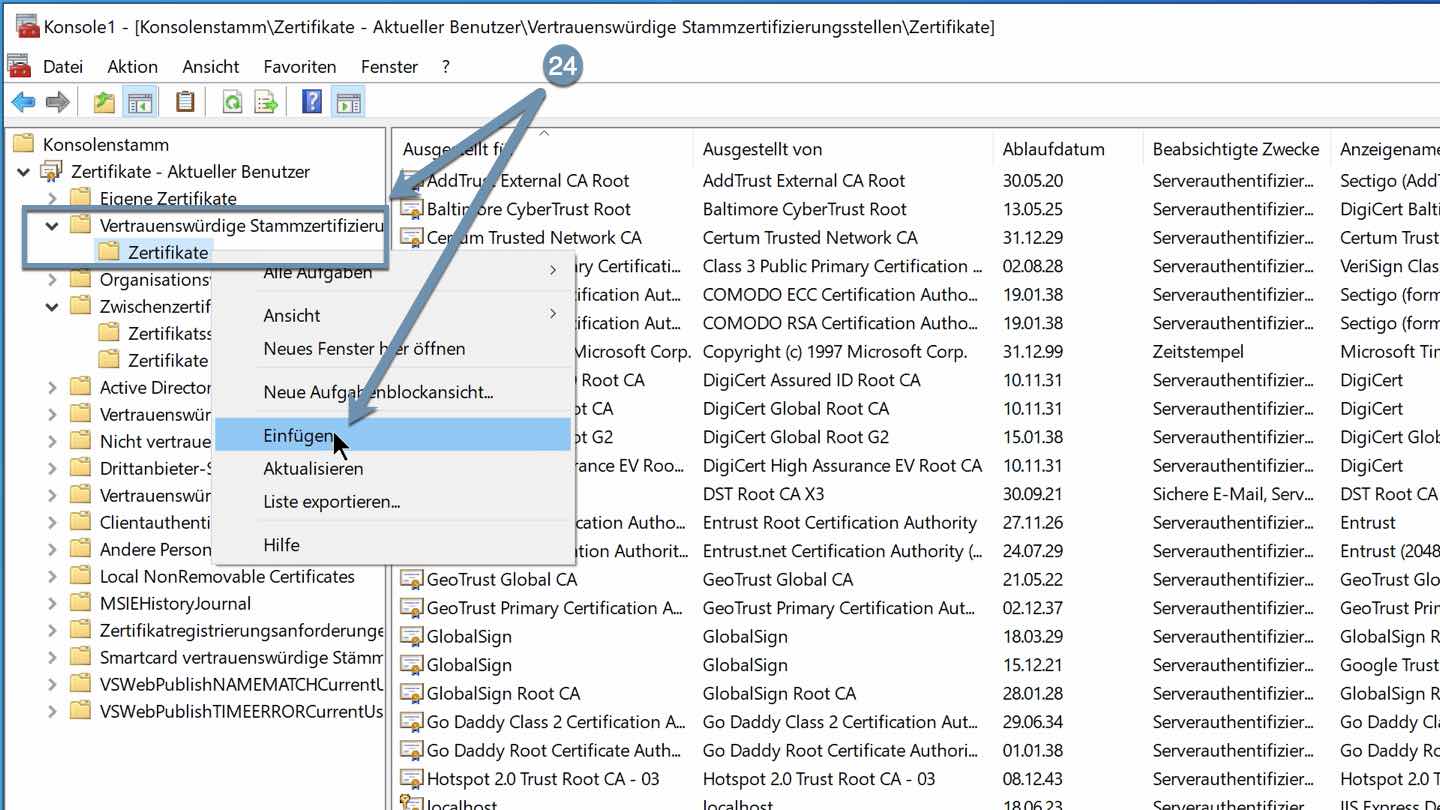The width and height of the screenshot is (1440, 810).
Task: Toggle the Action pane show/hide toolbar icon
Action: tap(348, 102)
